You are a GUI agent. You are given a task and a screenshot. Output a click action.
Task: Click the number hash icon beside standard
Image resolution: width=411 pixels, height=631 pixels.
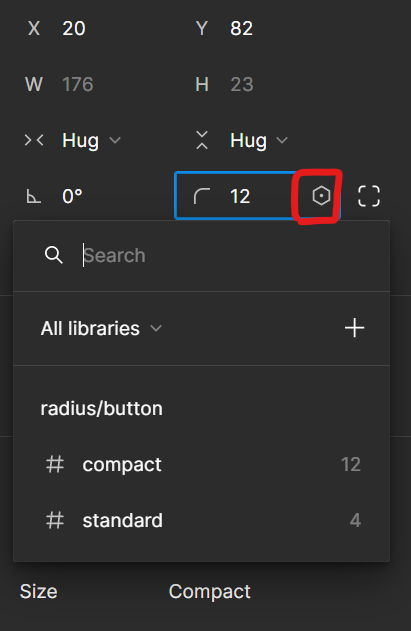tap(55, 520)
